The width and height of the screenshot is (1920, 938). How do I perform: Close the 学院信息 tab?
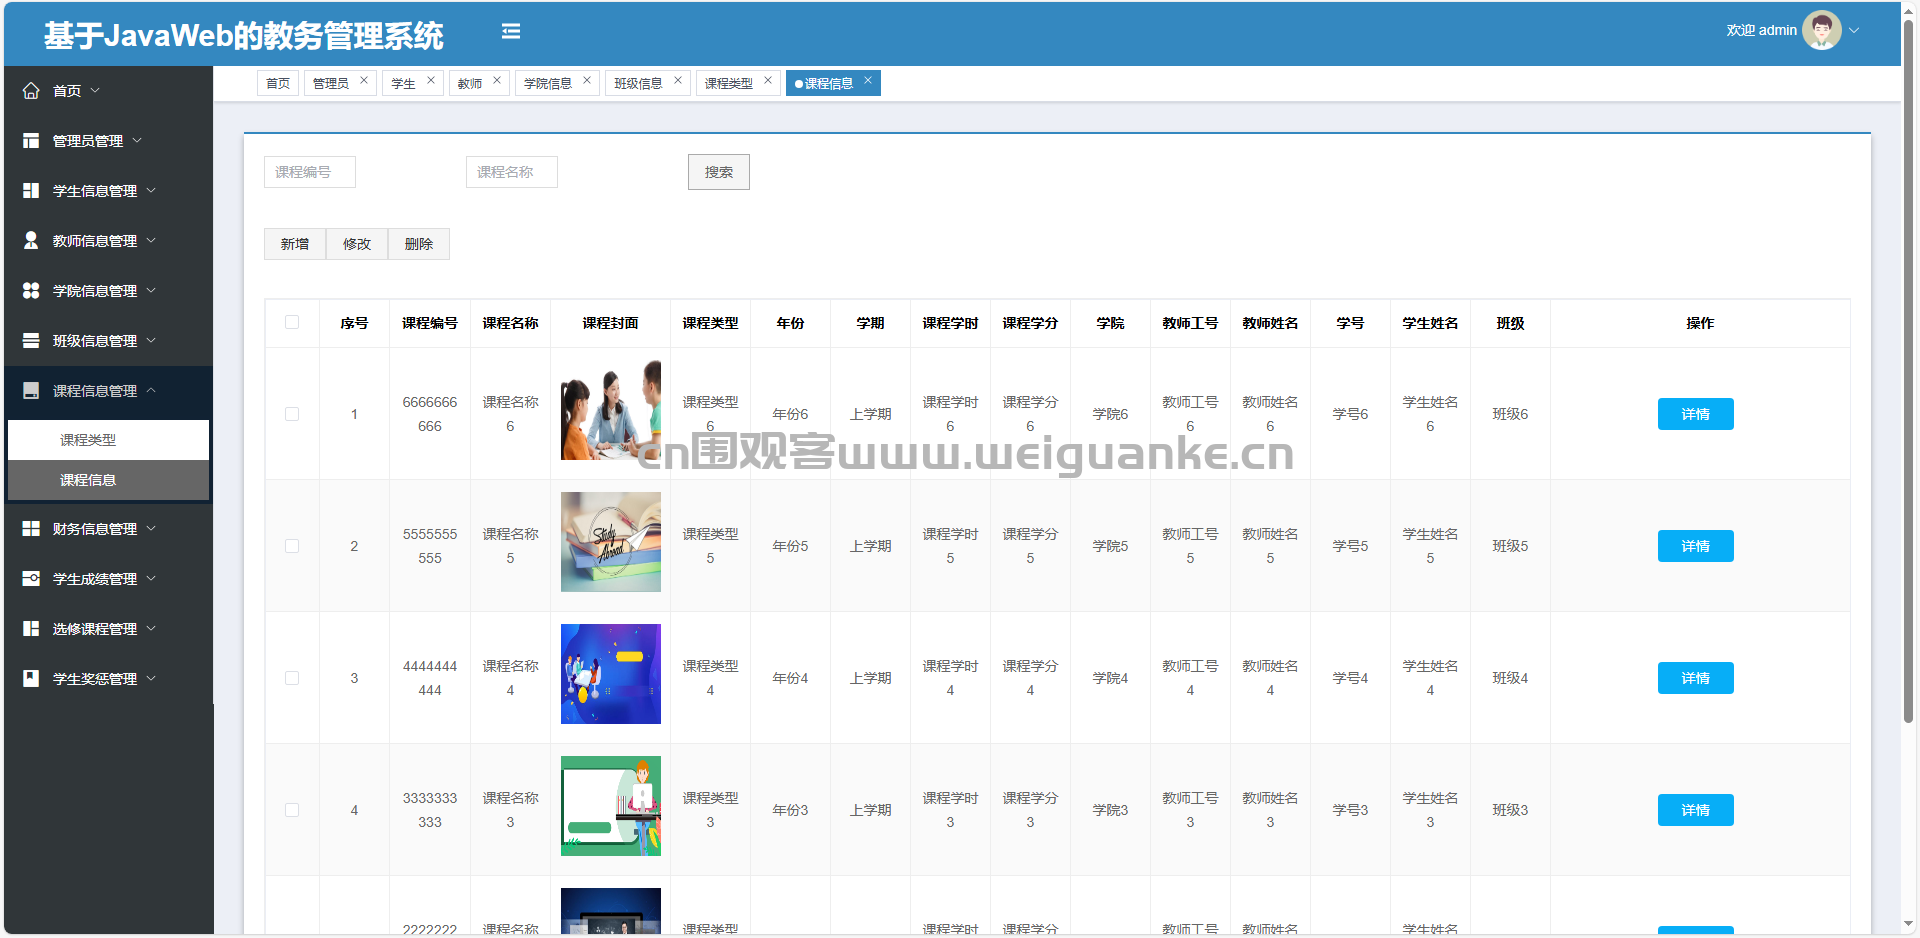pos(587,81)
